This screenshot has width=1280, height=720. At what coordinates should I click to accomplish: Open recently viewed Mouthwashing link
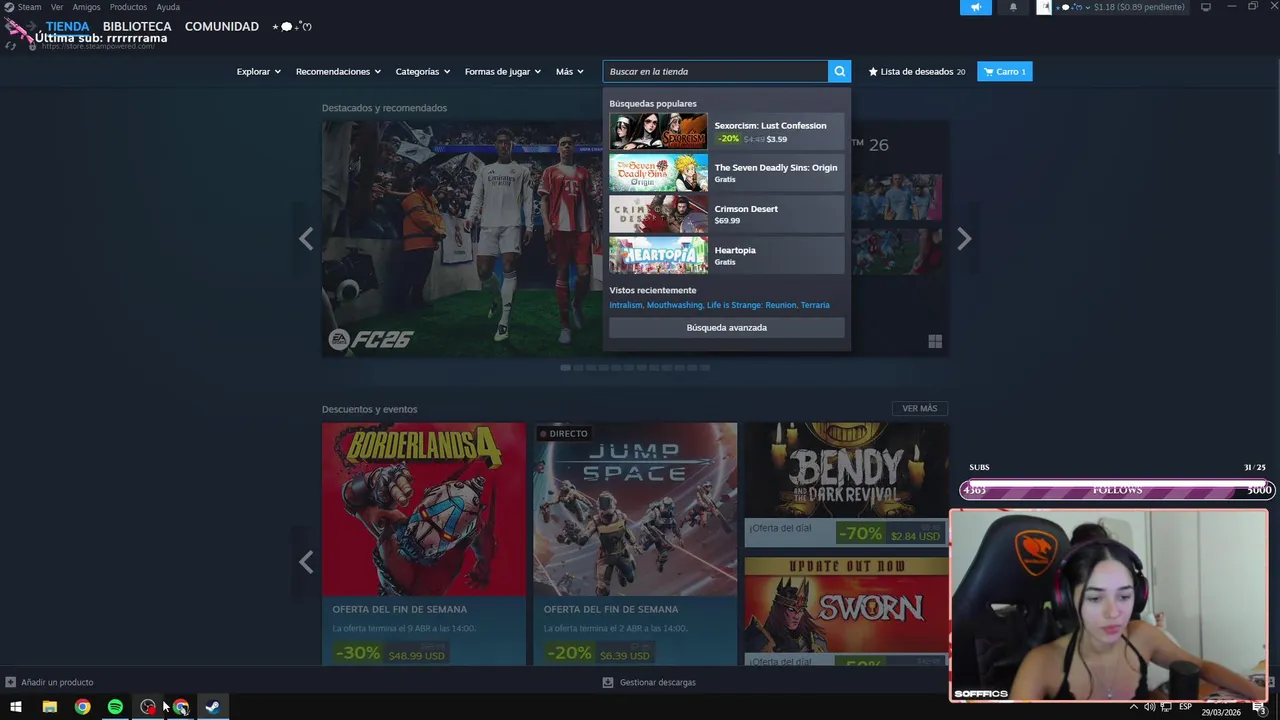tap(675, 305)
